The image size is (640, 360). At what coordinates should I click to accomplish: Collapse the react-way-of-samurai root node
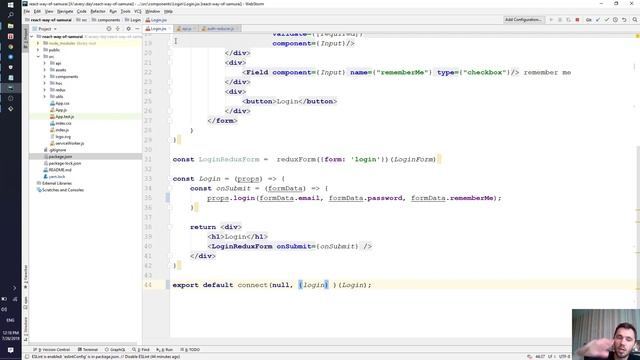(32, 37)
